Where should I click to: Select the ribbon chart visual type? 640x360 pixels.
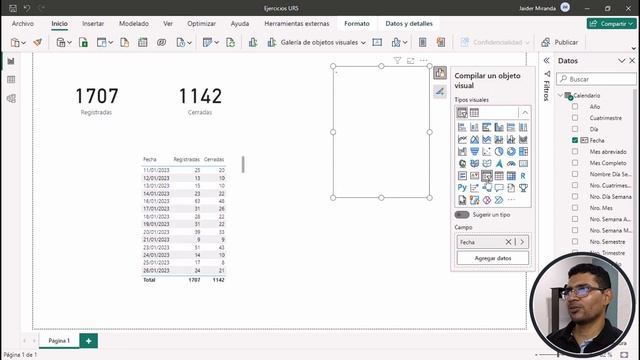523,140
